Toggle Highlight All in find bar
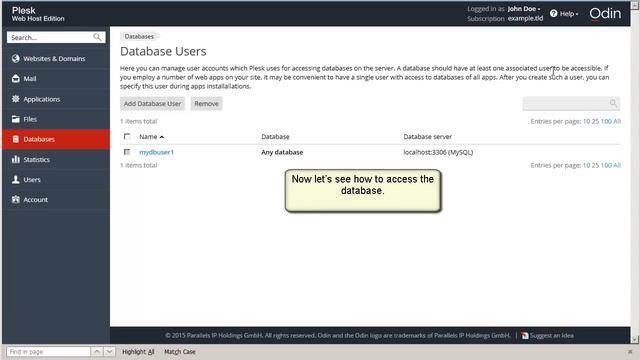Screen dimensions: 640x360 138,351
